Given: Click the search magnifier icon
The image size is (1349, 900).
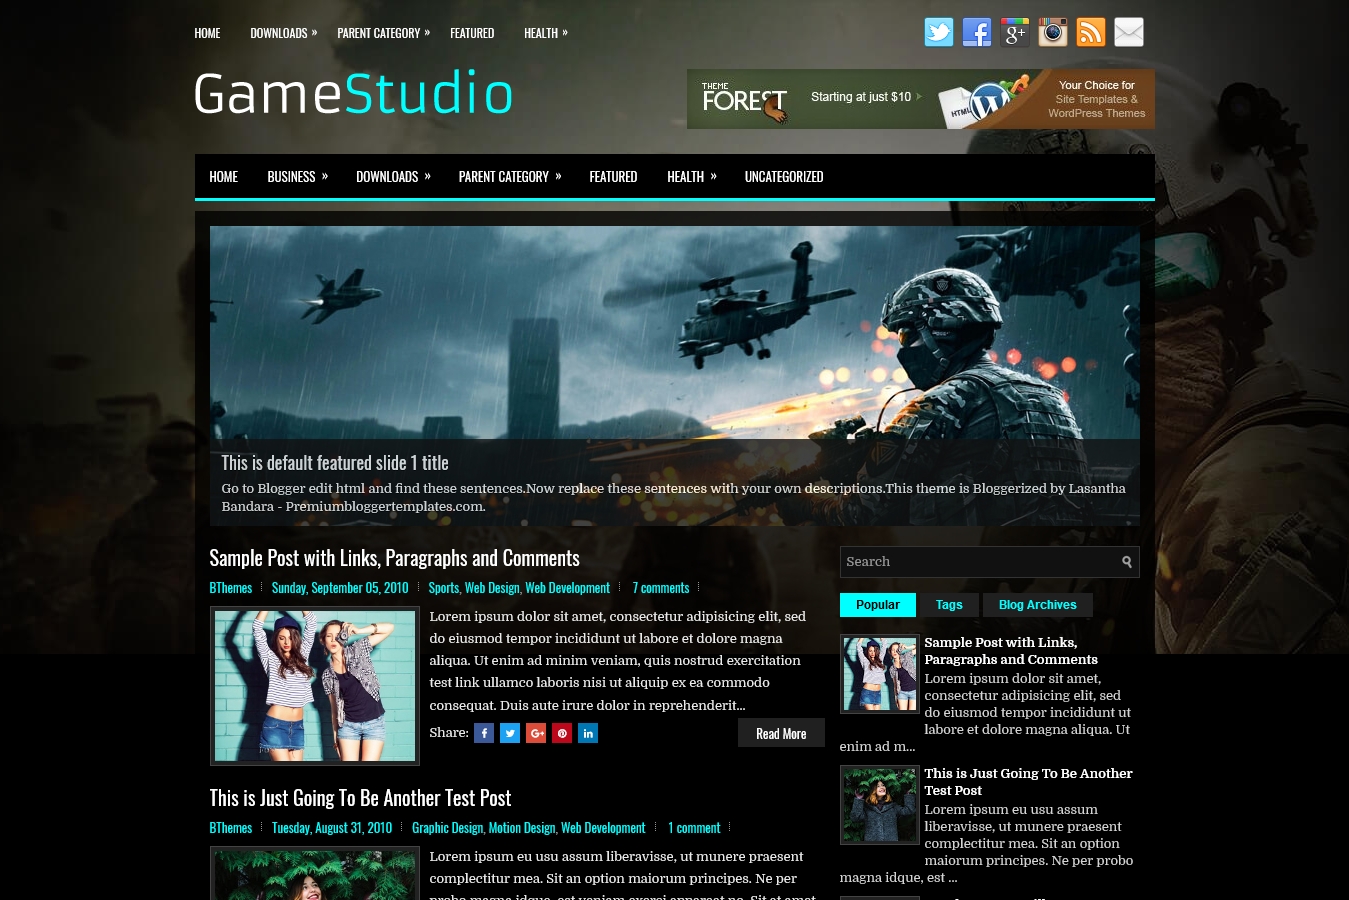Looking at the screenshot, I should click(1127, 562).
